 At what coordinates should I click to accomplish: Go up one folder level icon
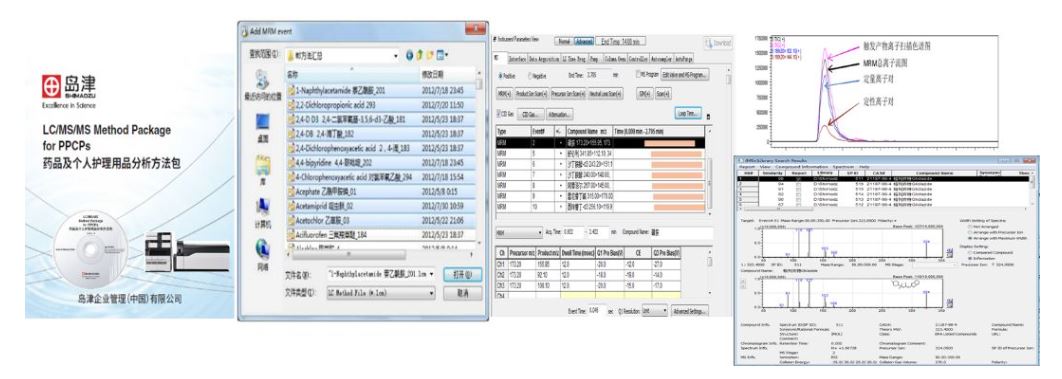click(x=420, y=55)
